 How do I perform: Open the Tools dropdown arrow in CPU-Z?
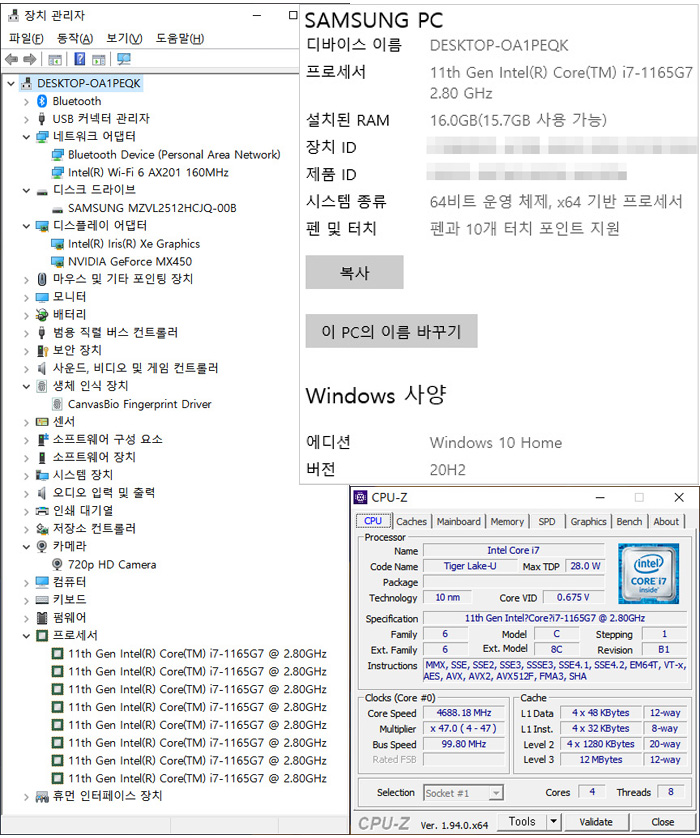pyautogui.click(x=553, y=821)
